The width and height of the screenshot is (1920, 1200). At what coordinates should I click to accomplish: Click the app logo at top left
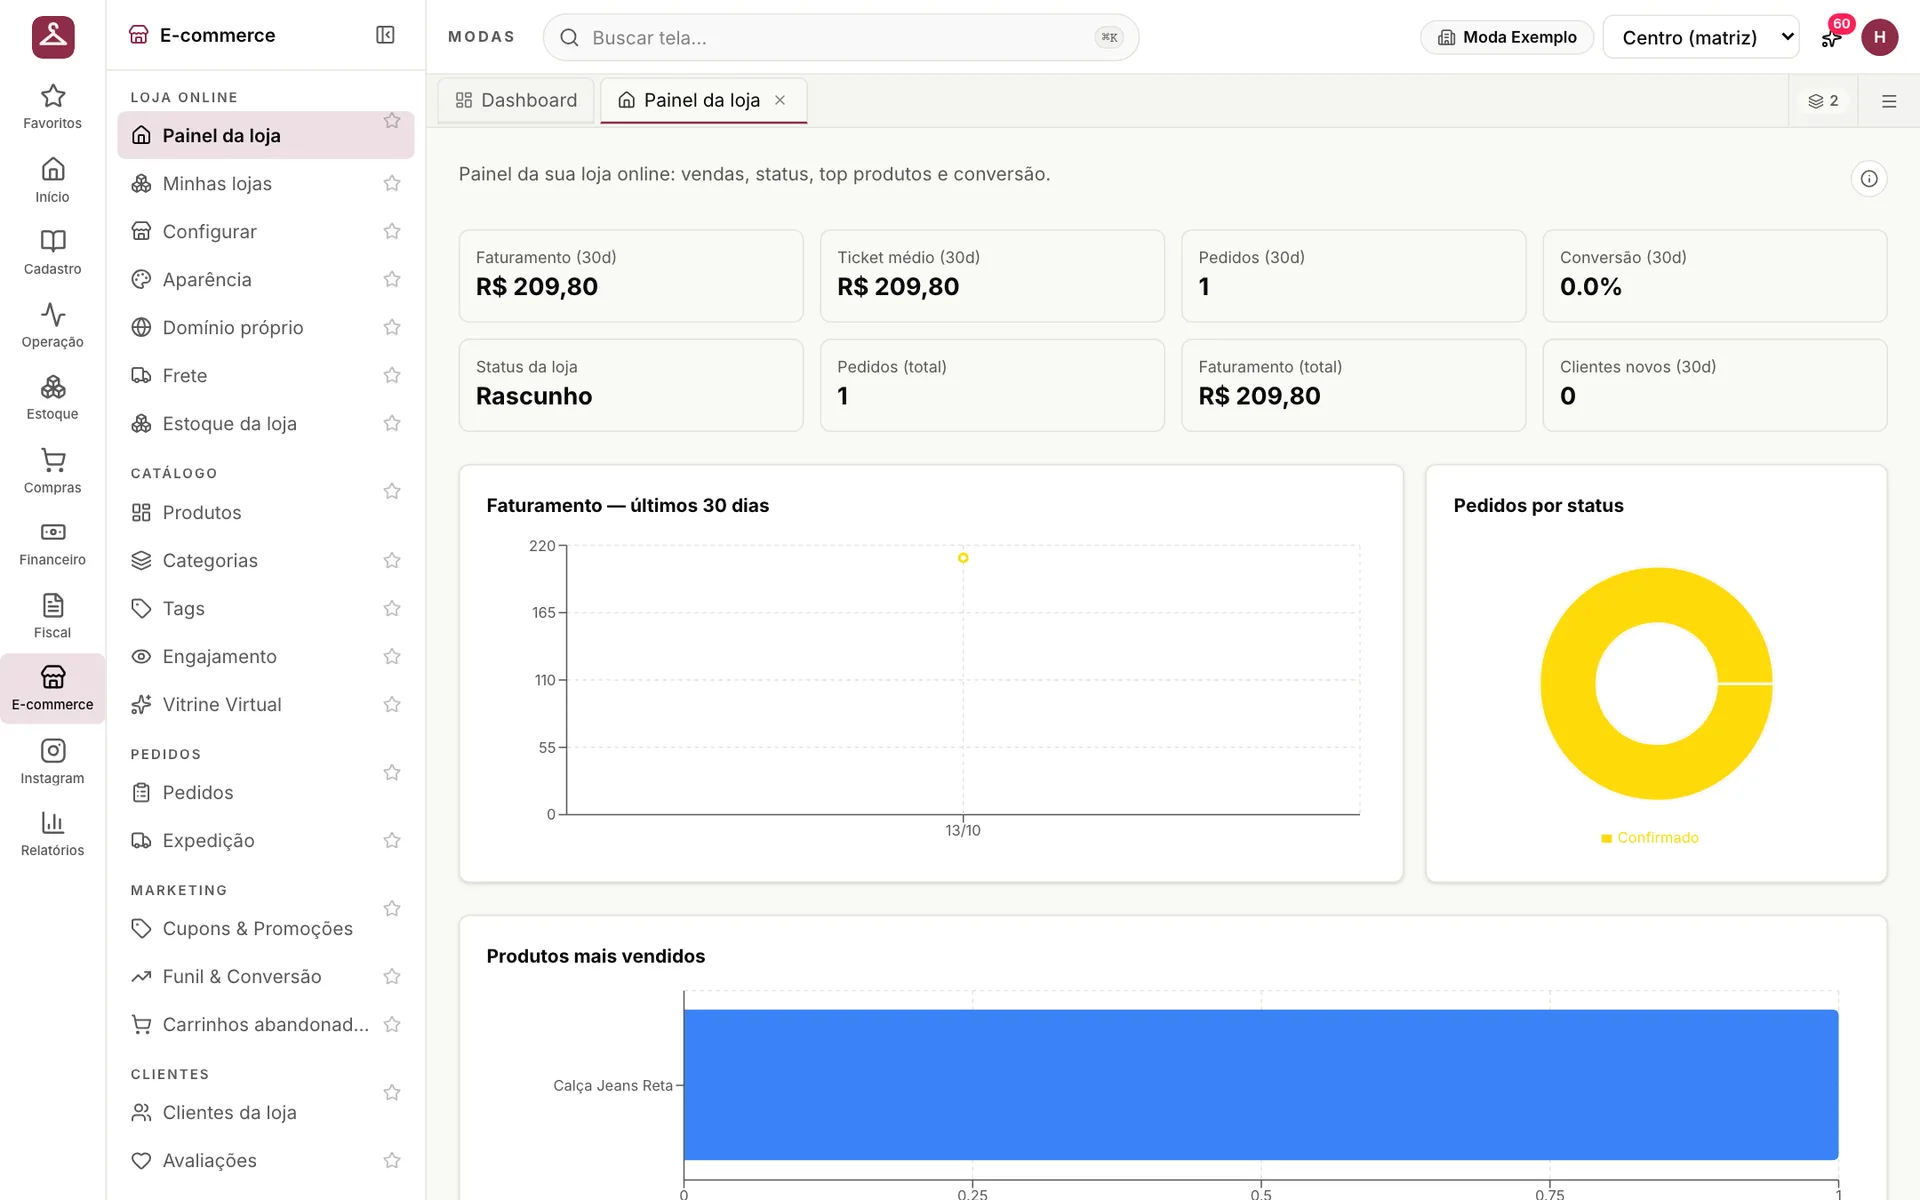[x=53, y=37]
